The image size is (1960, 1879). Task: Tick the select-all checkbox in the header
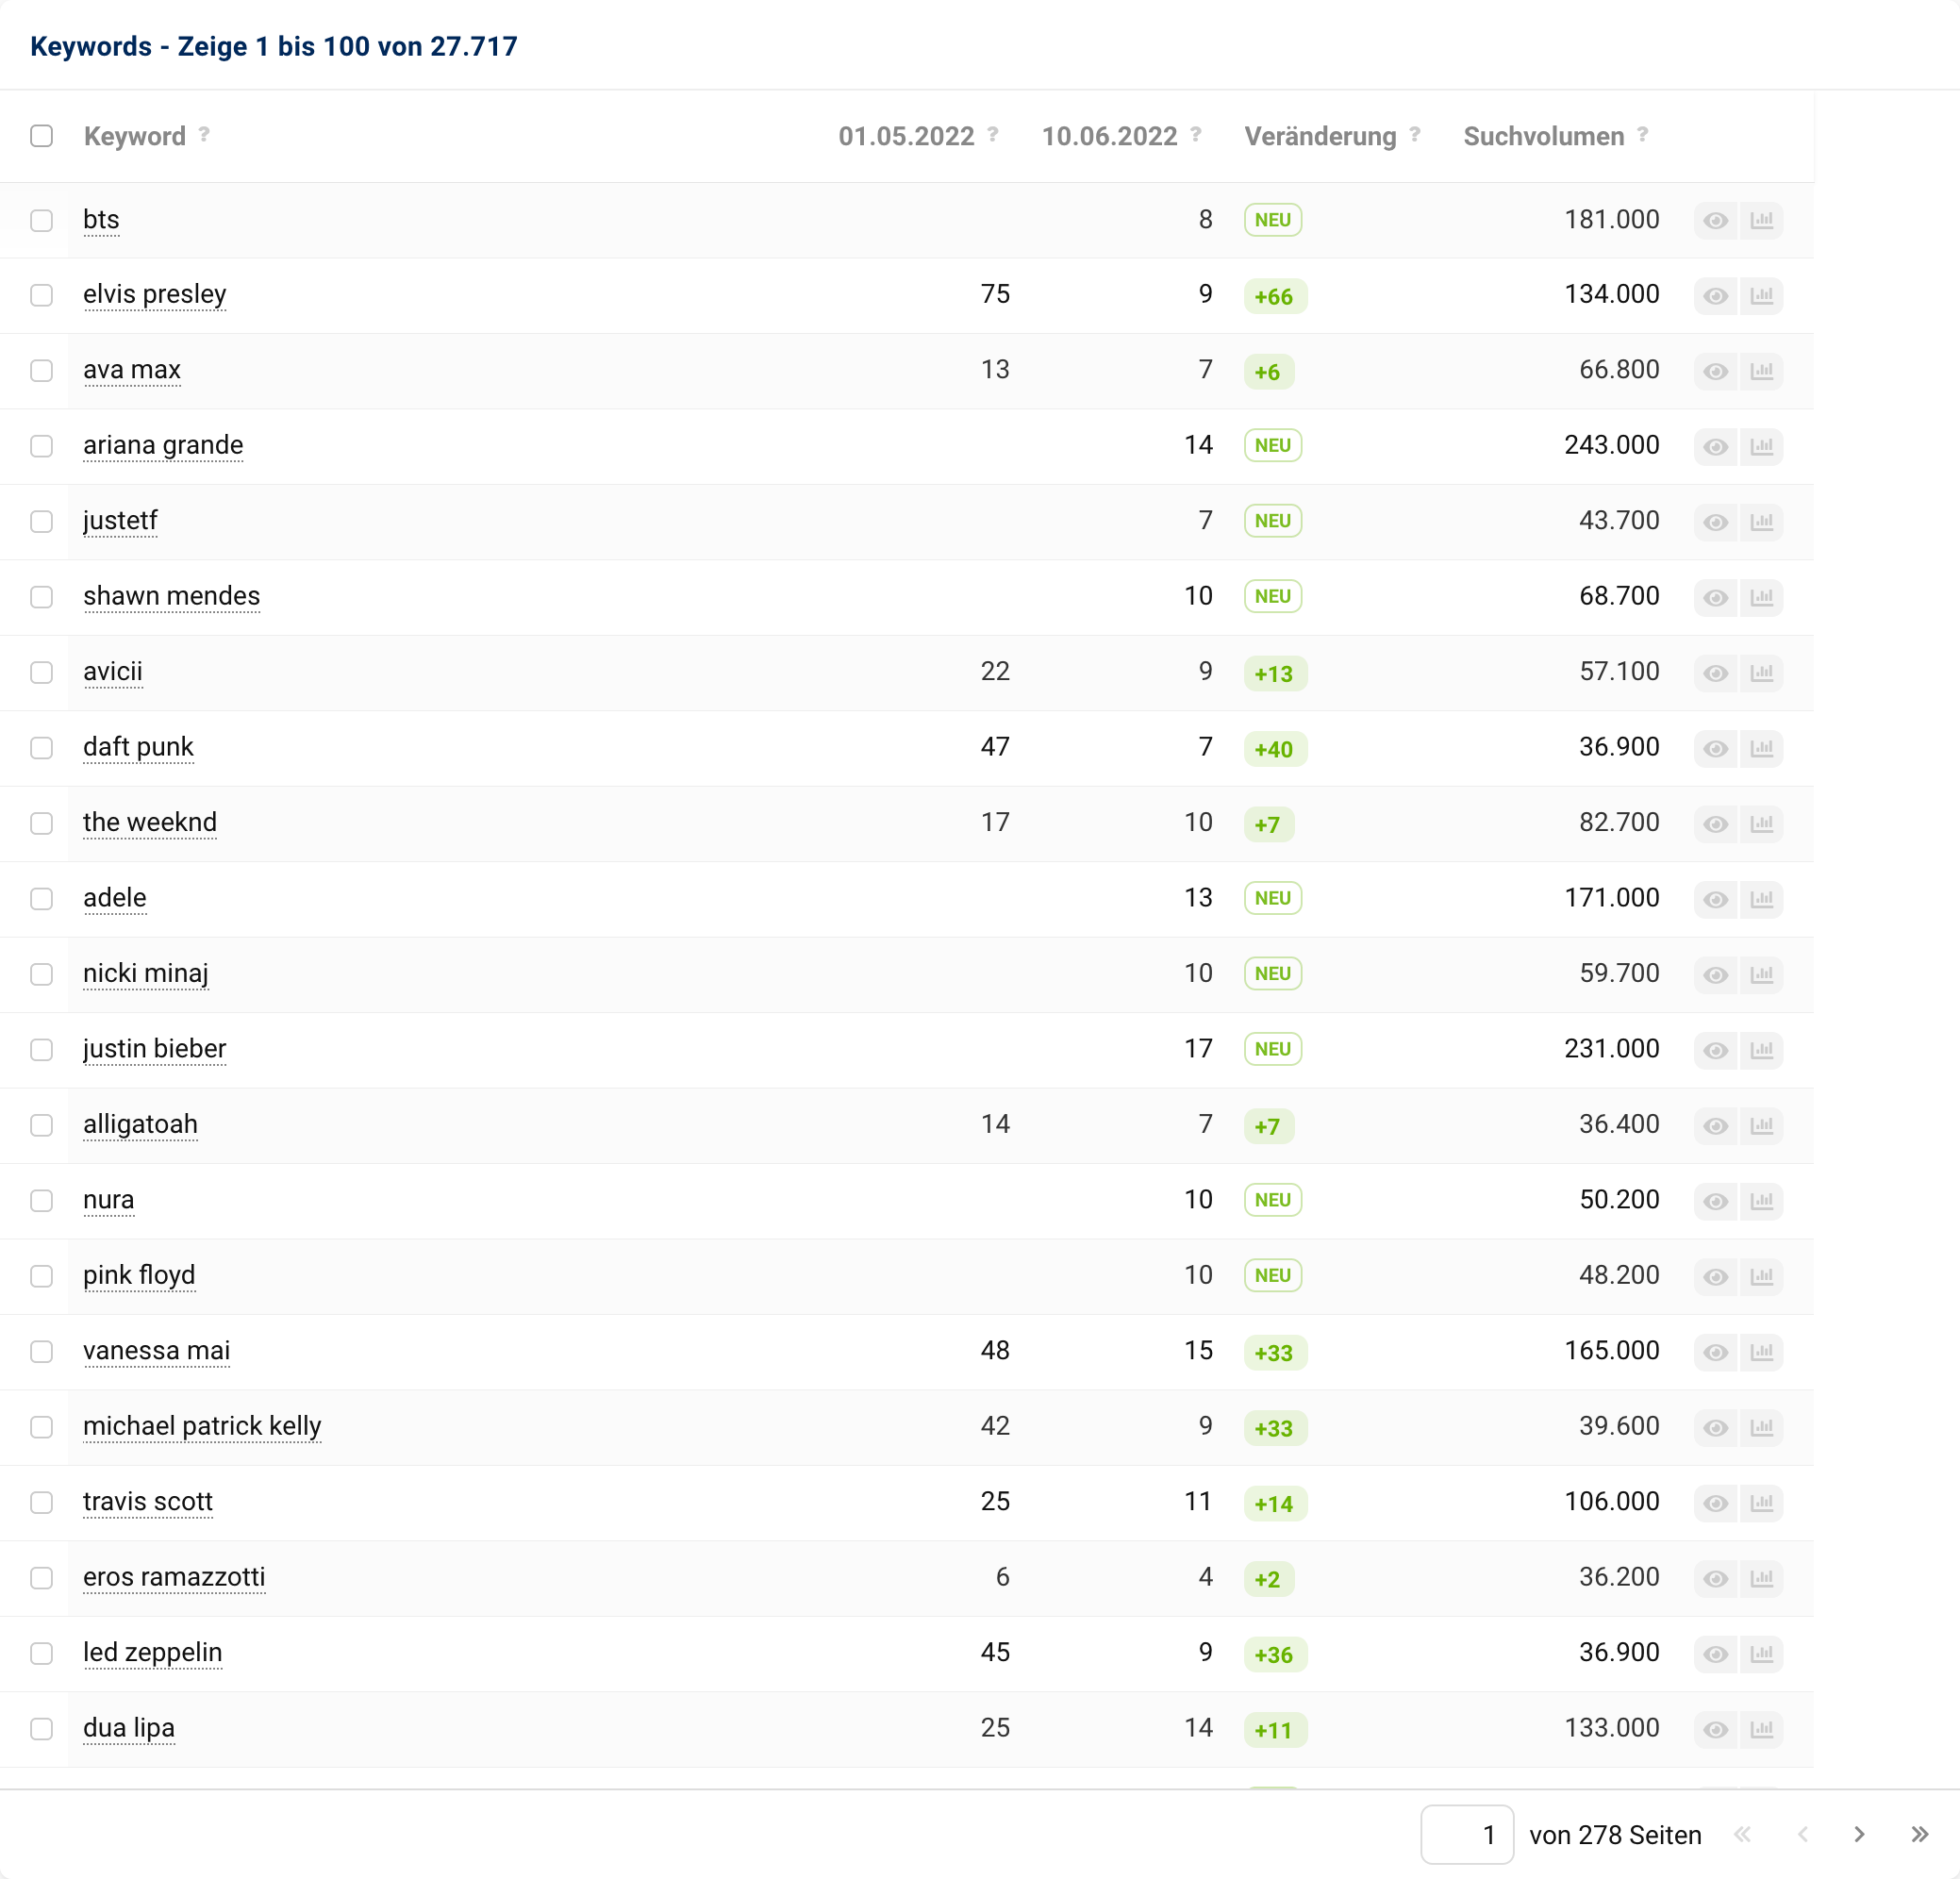[41, 136]
